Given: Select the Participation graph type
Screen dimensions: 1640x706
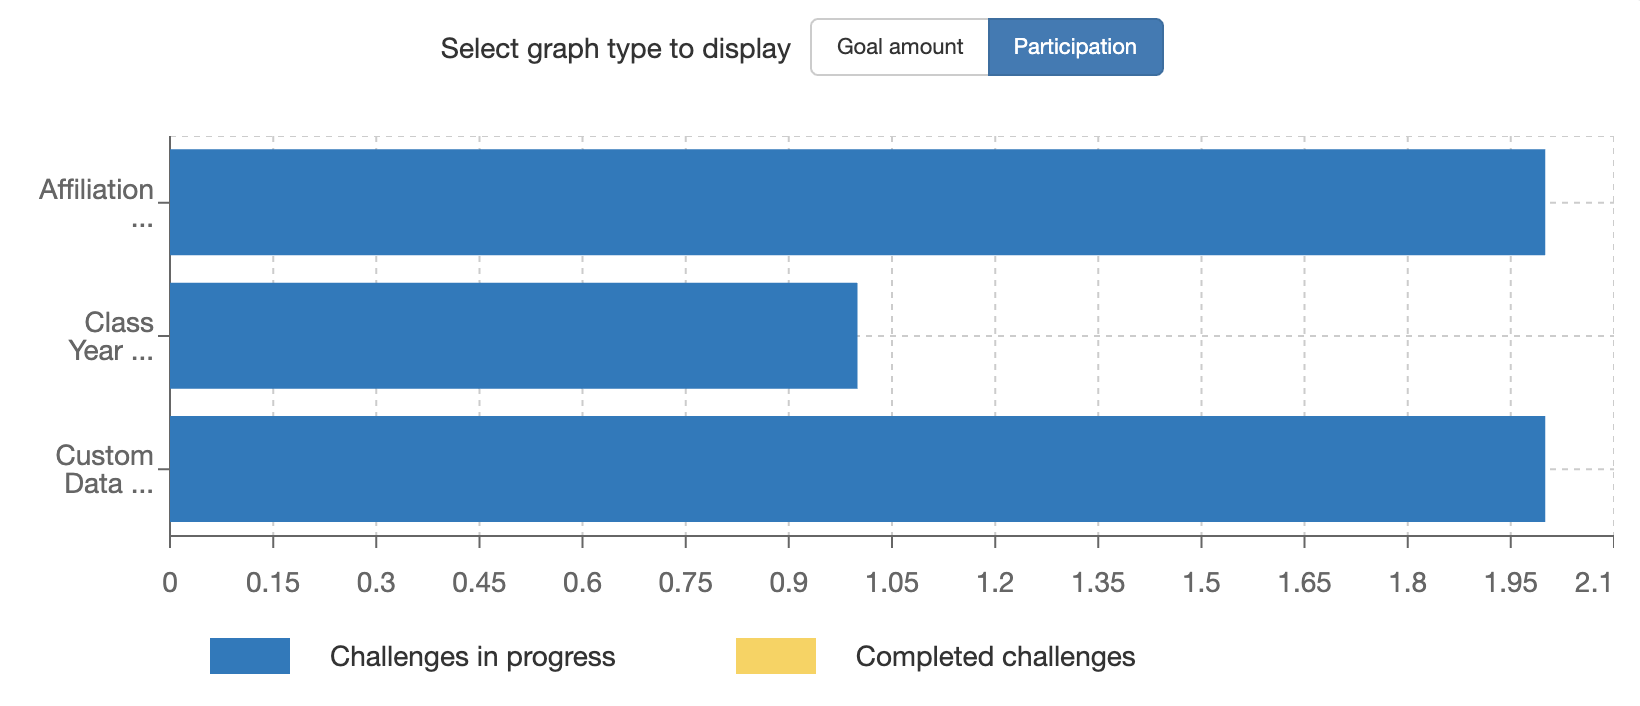Looking at the screenshot, I should click(x=1075, y=47).
